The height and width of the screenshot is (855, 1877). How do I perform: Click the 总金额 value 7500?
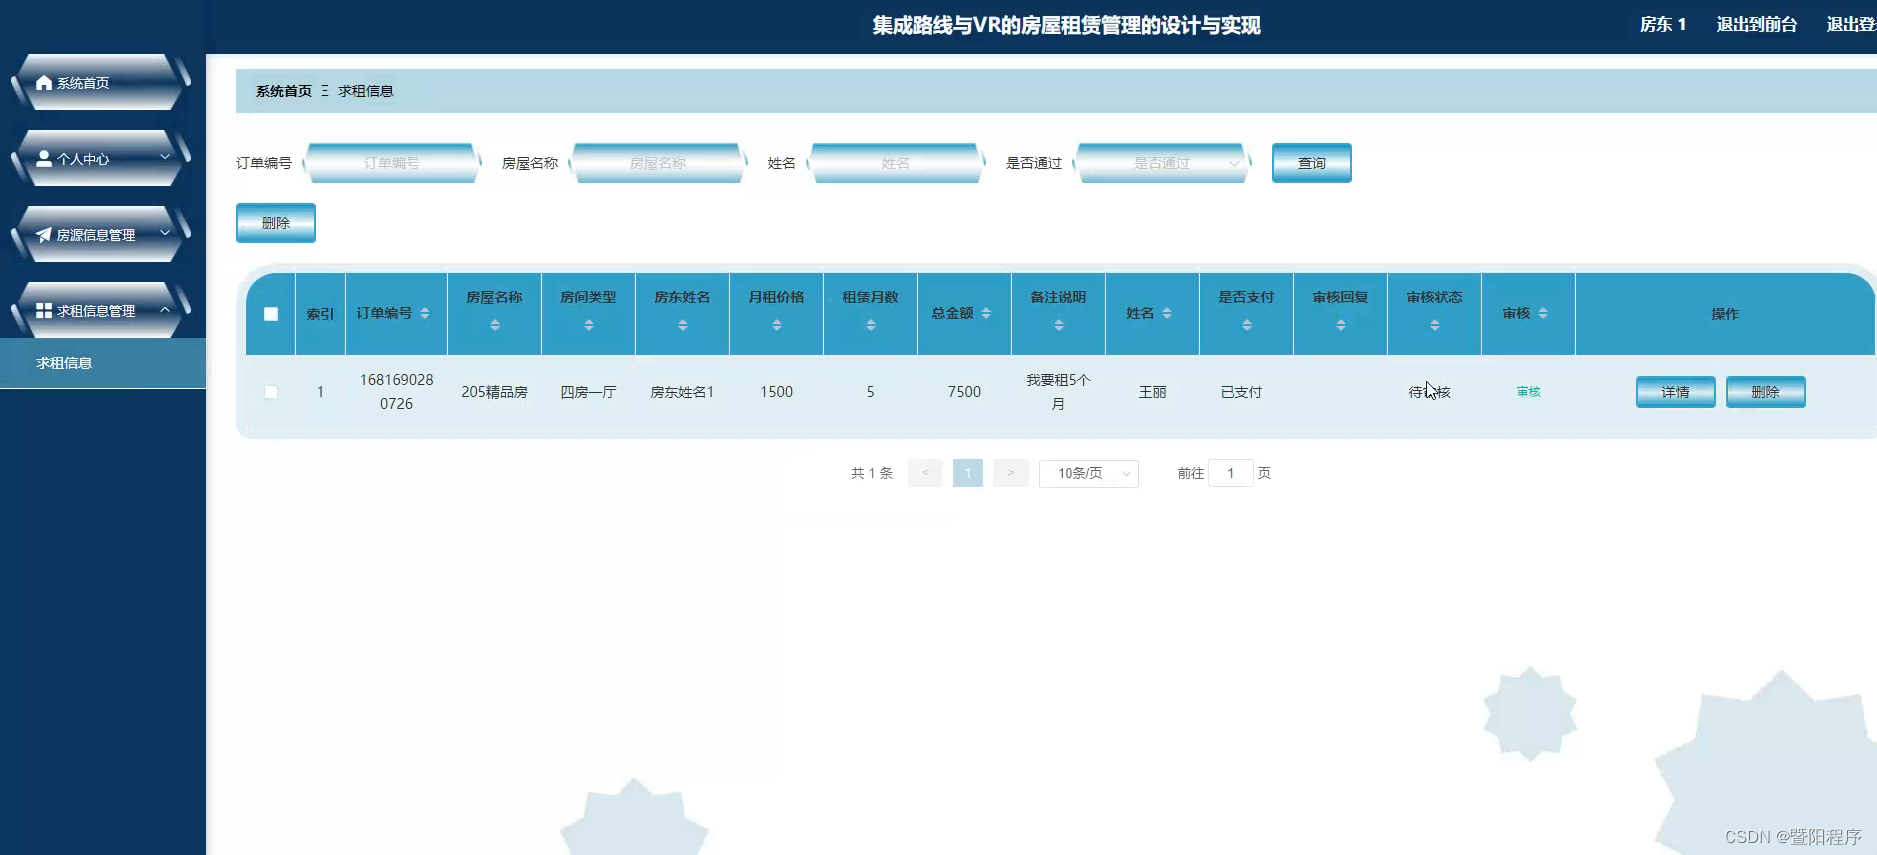click(x=965, y=392)
